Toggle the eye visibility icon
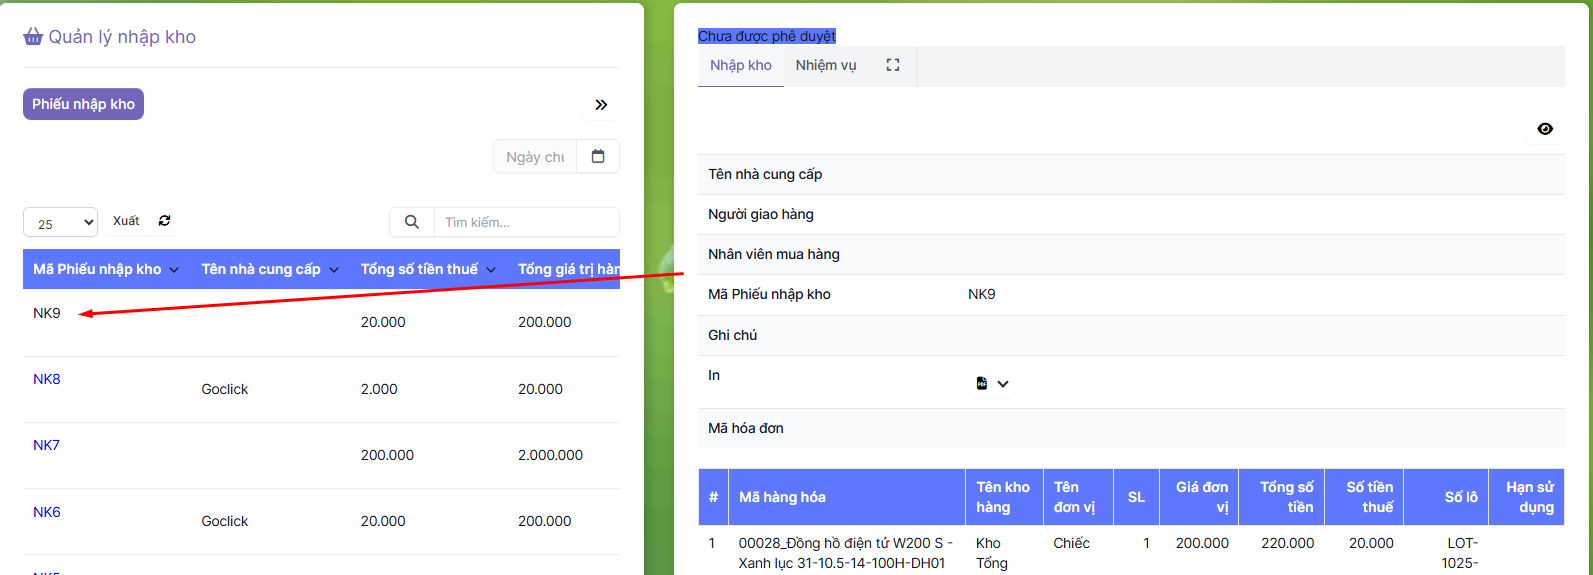Viewport: 1593px width, 575px height. 1545,129
